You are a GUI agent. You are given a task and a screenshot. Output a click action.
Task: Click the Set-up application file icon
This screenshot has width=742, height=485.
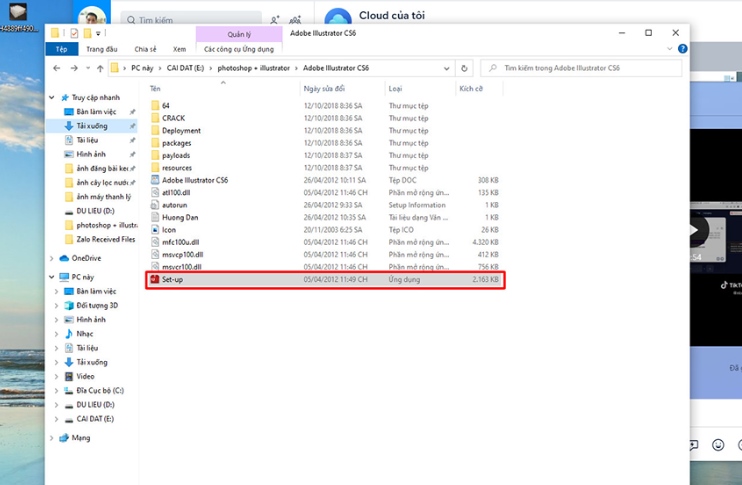click(154, 279)
